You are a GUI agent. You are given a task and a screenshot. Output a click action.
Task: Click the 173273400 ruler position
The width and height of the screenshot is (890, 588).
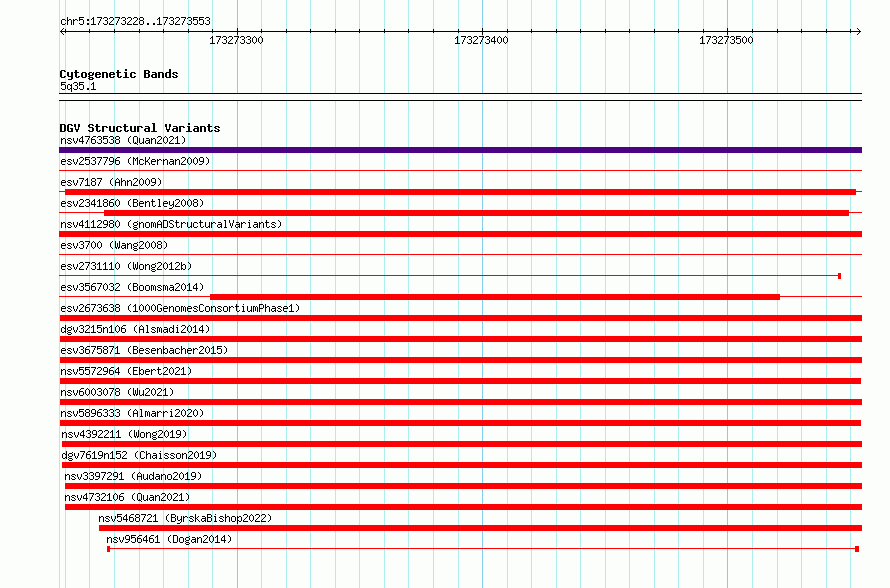[481, 40]
